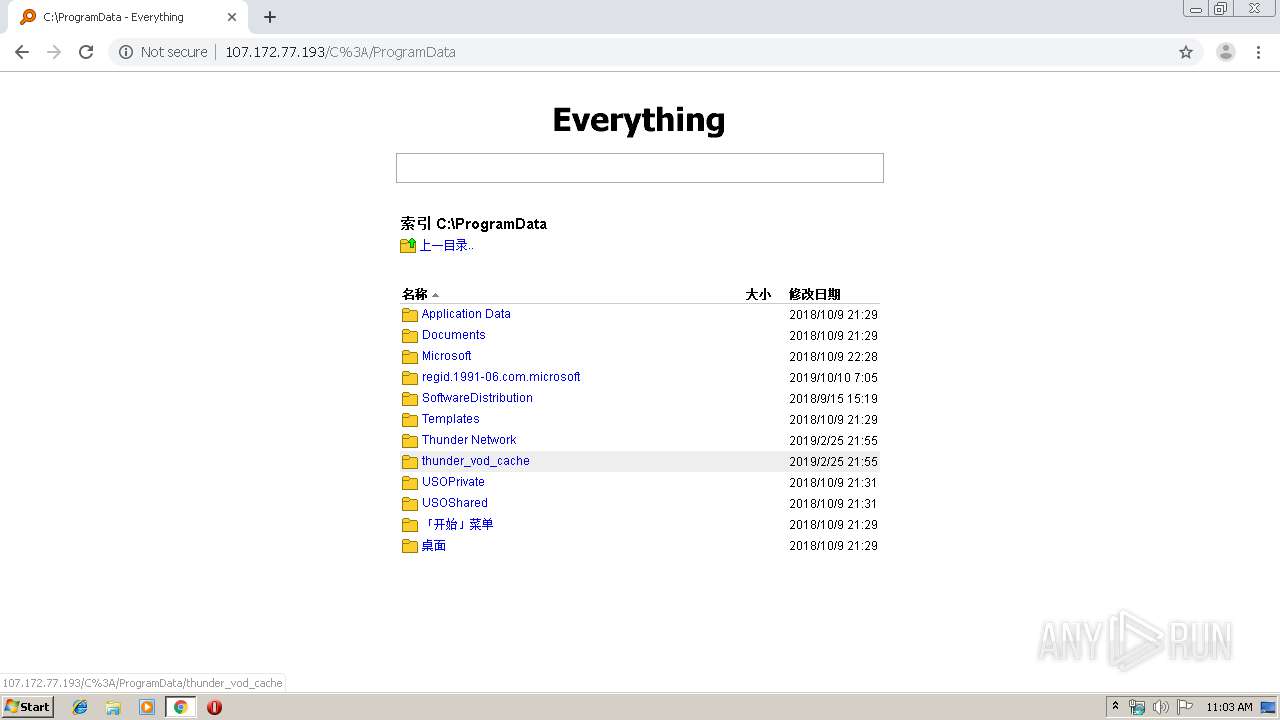The image size is (1280, 720).
Task: Click the folder icon beside Microsoft
Action: [410, 357]
